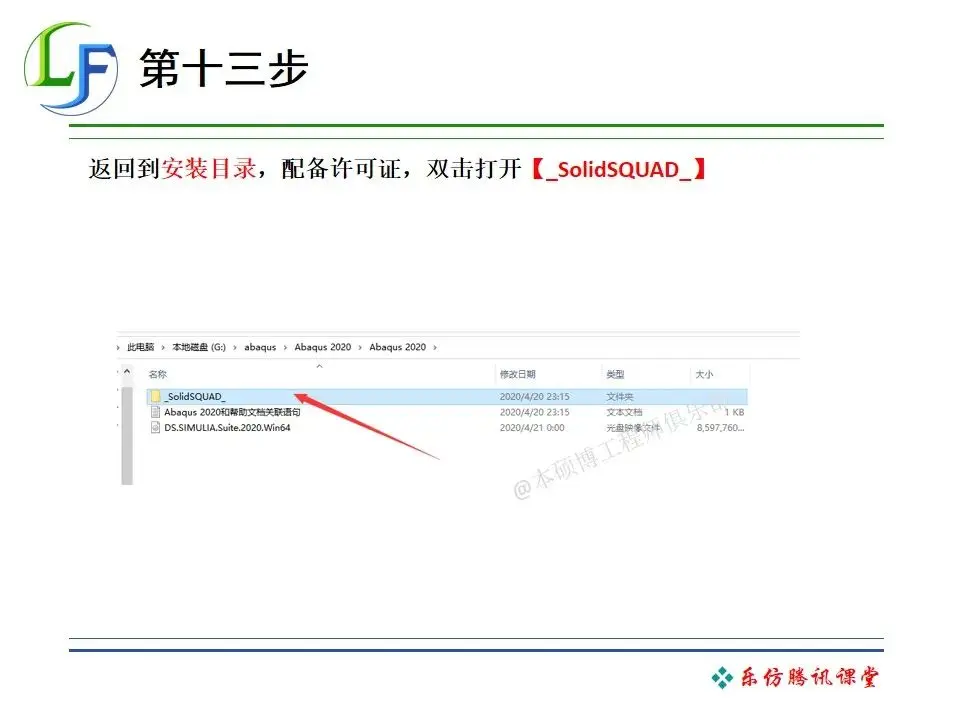The image size is (960, 720).
Task: Sort files by the 类型 column header
Action: pyautogui.click(x=615, y=374)
